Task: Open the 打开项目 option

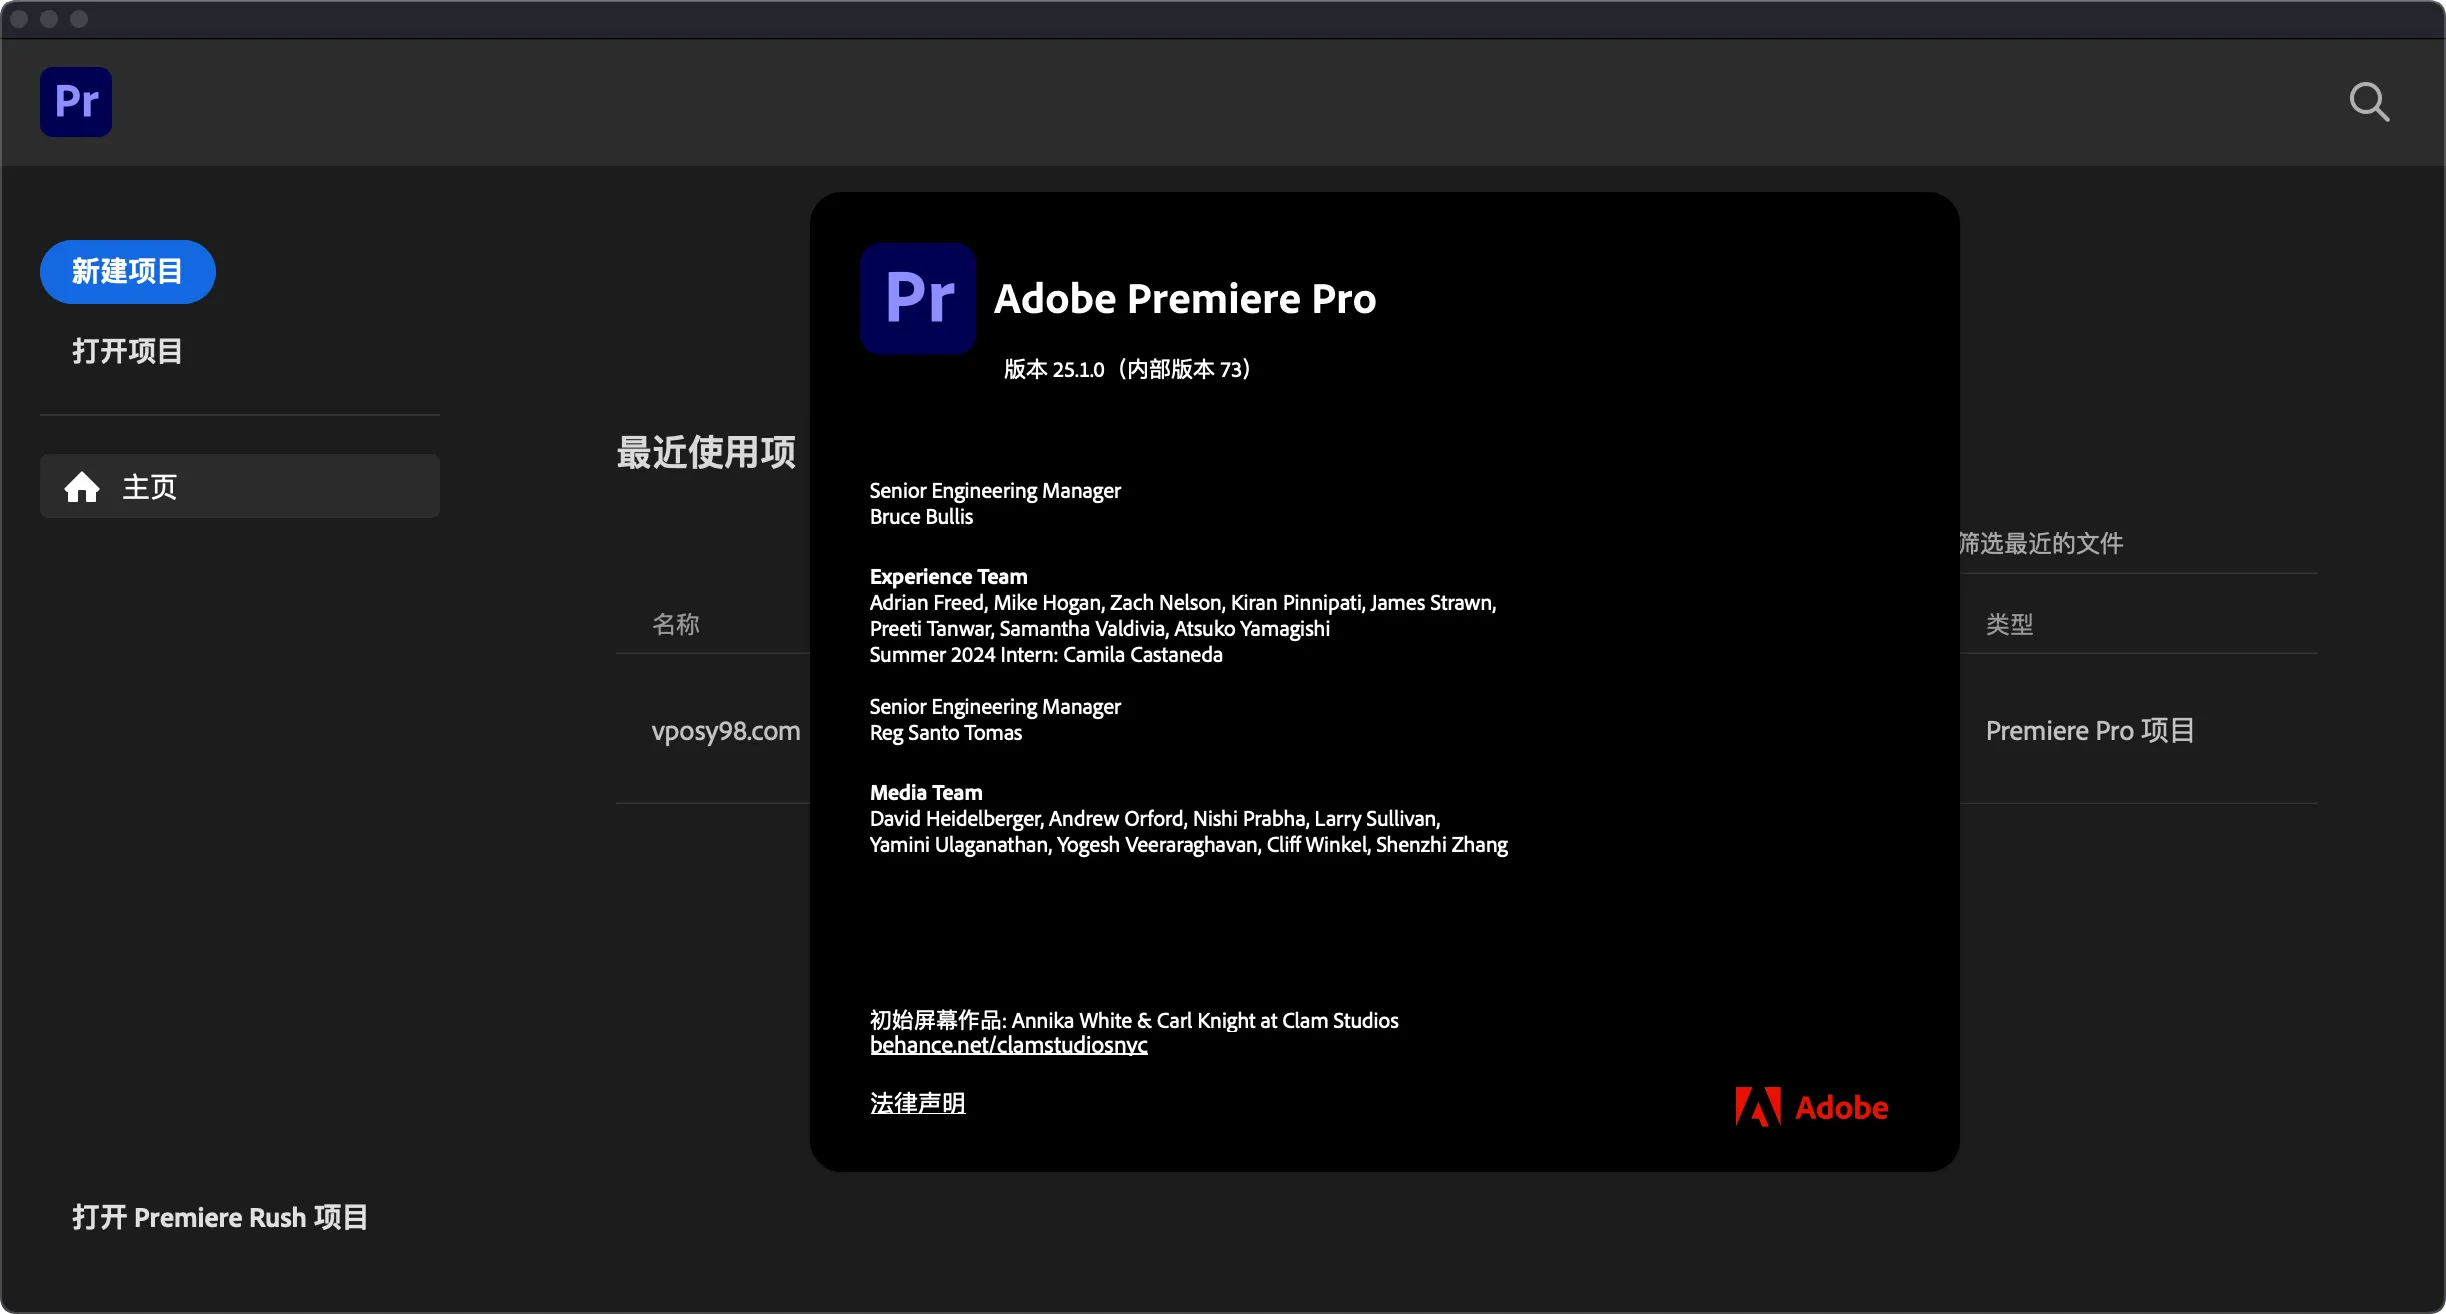Action: point(127,351)
